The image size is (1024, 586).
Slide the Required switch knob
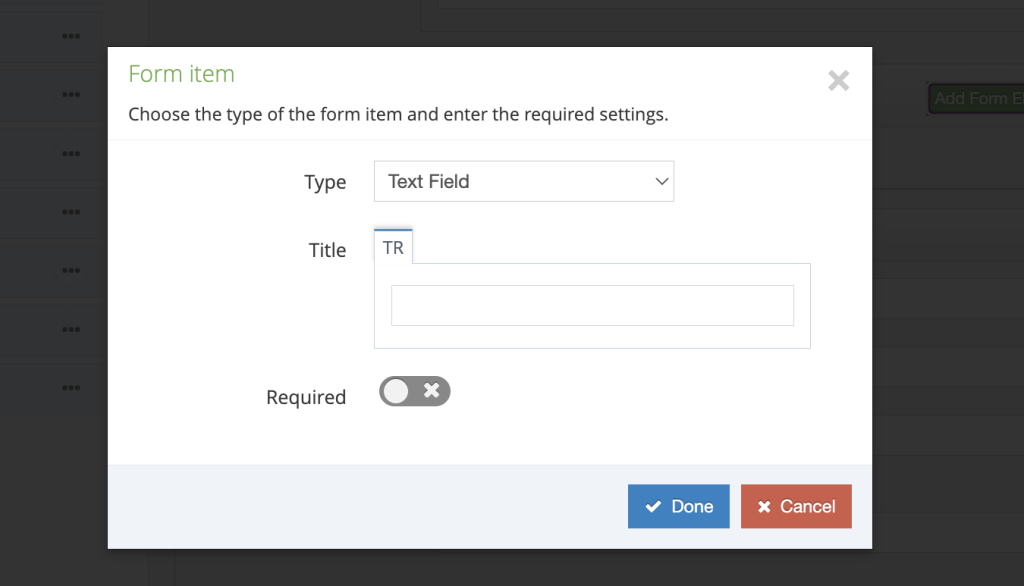click(x=397, y=391)
